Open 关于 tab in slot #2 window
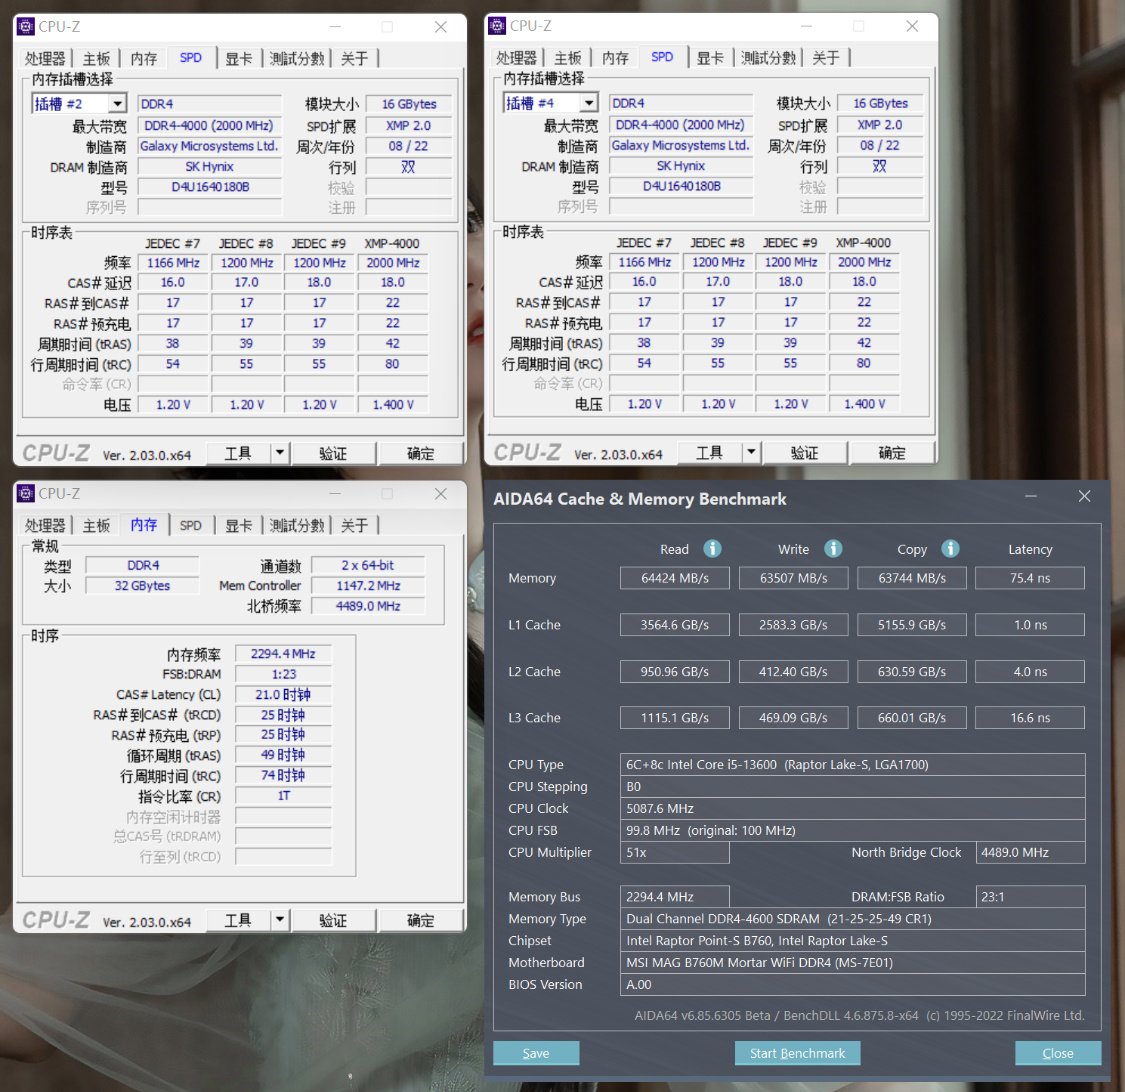This screenshot has width=1125, height=1092. pyautogui.click(x=354, y=58)
